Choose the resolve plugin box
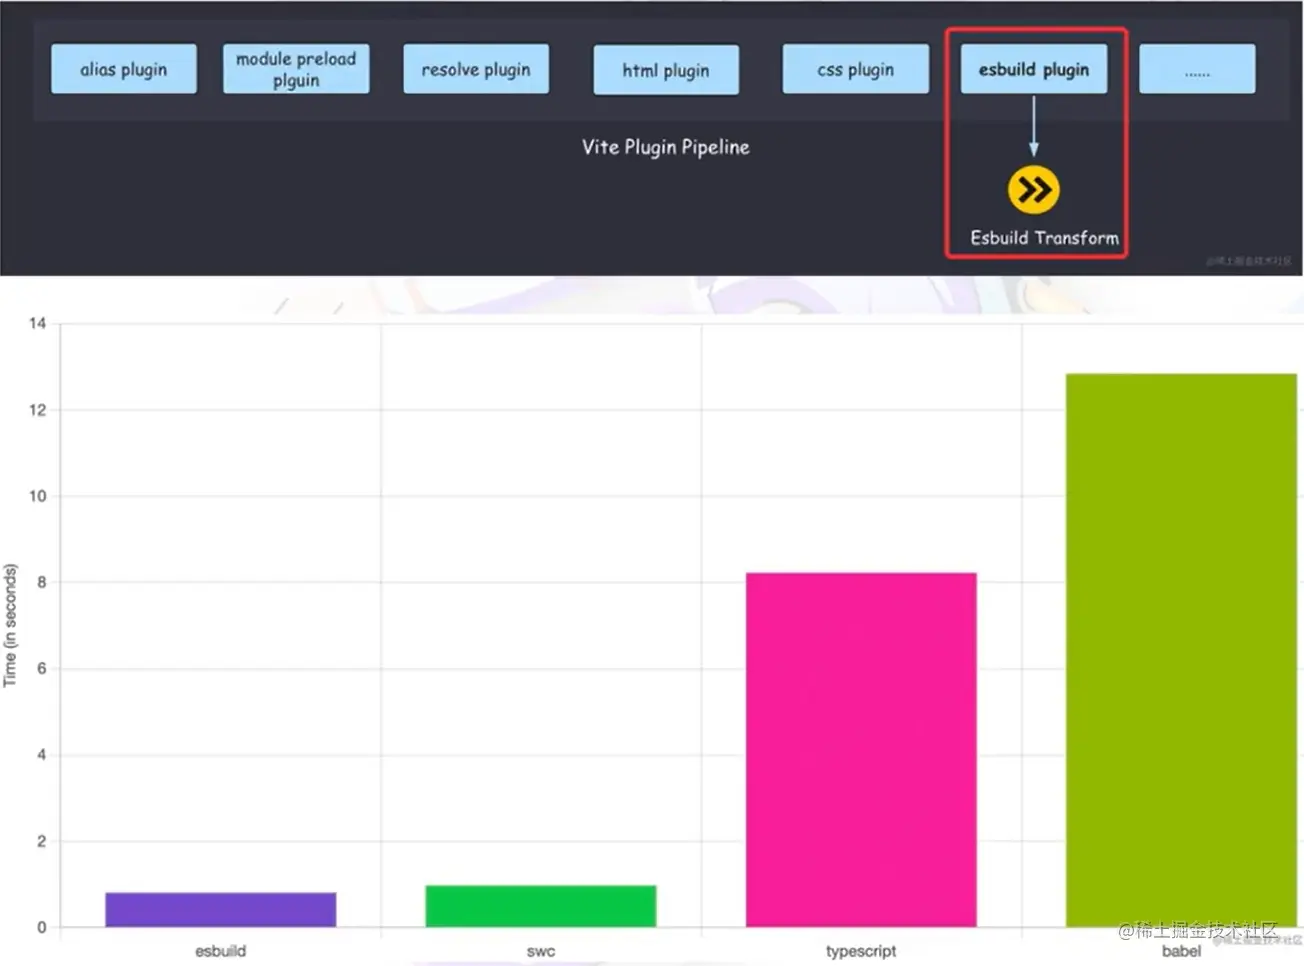 click(476, 69)
